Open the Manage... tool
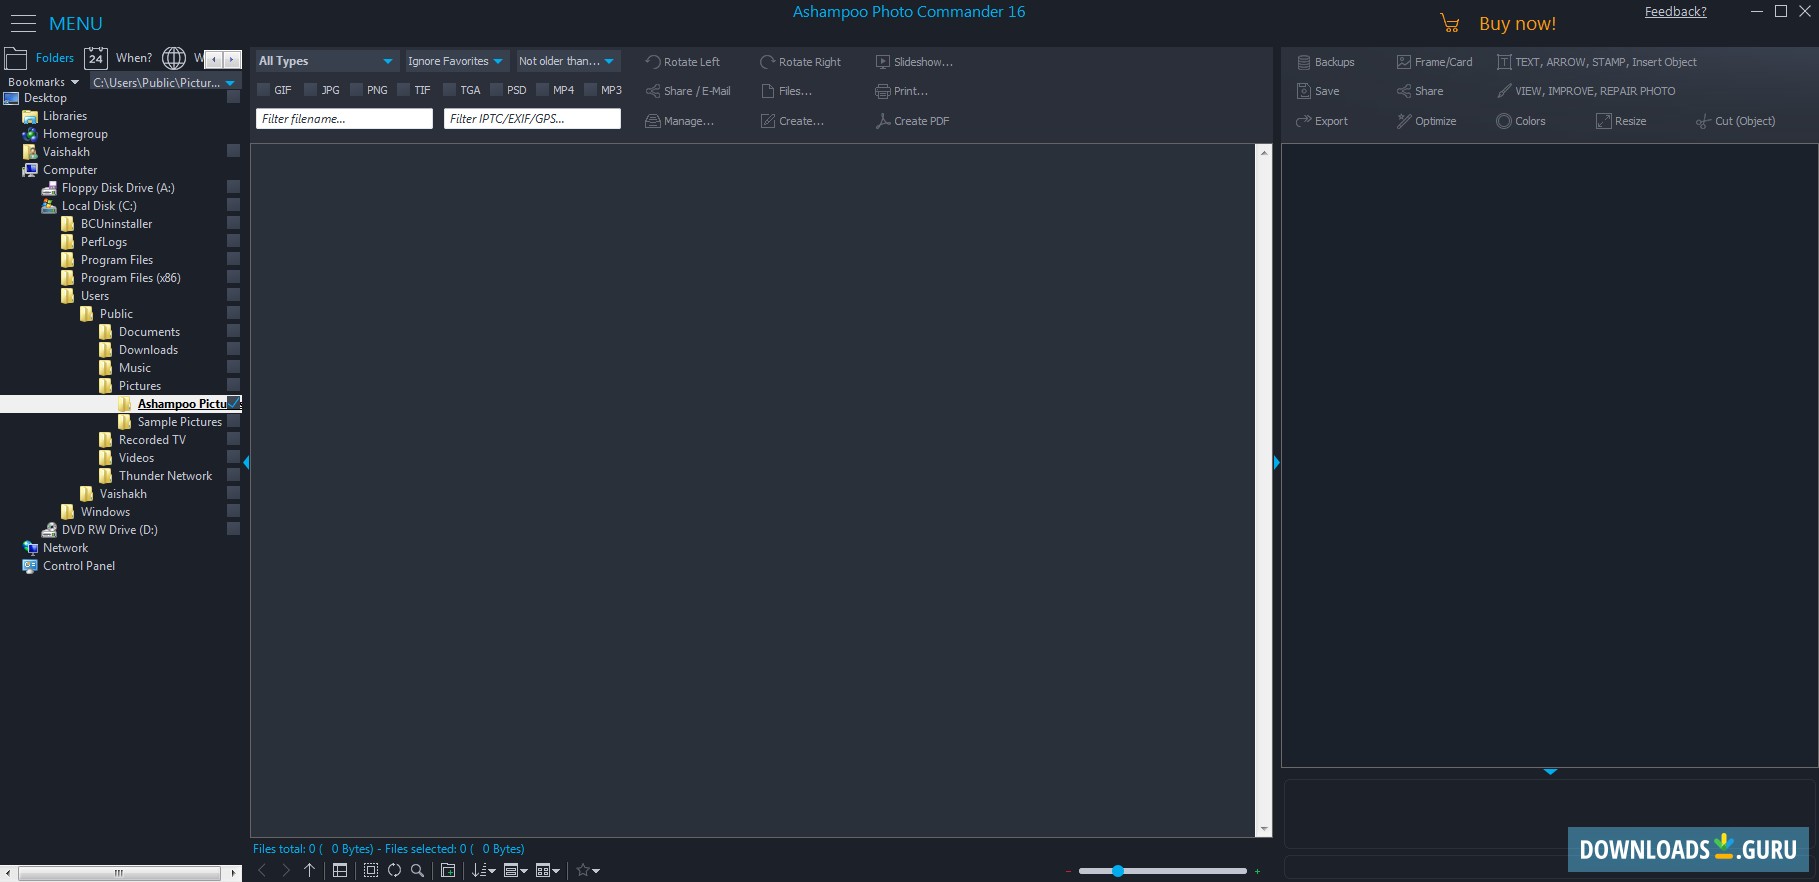The width and height of the screenshot is (1819, 882). [679, 121]
